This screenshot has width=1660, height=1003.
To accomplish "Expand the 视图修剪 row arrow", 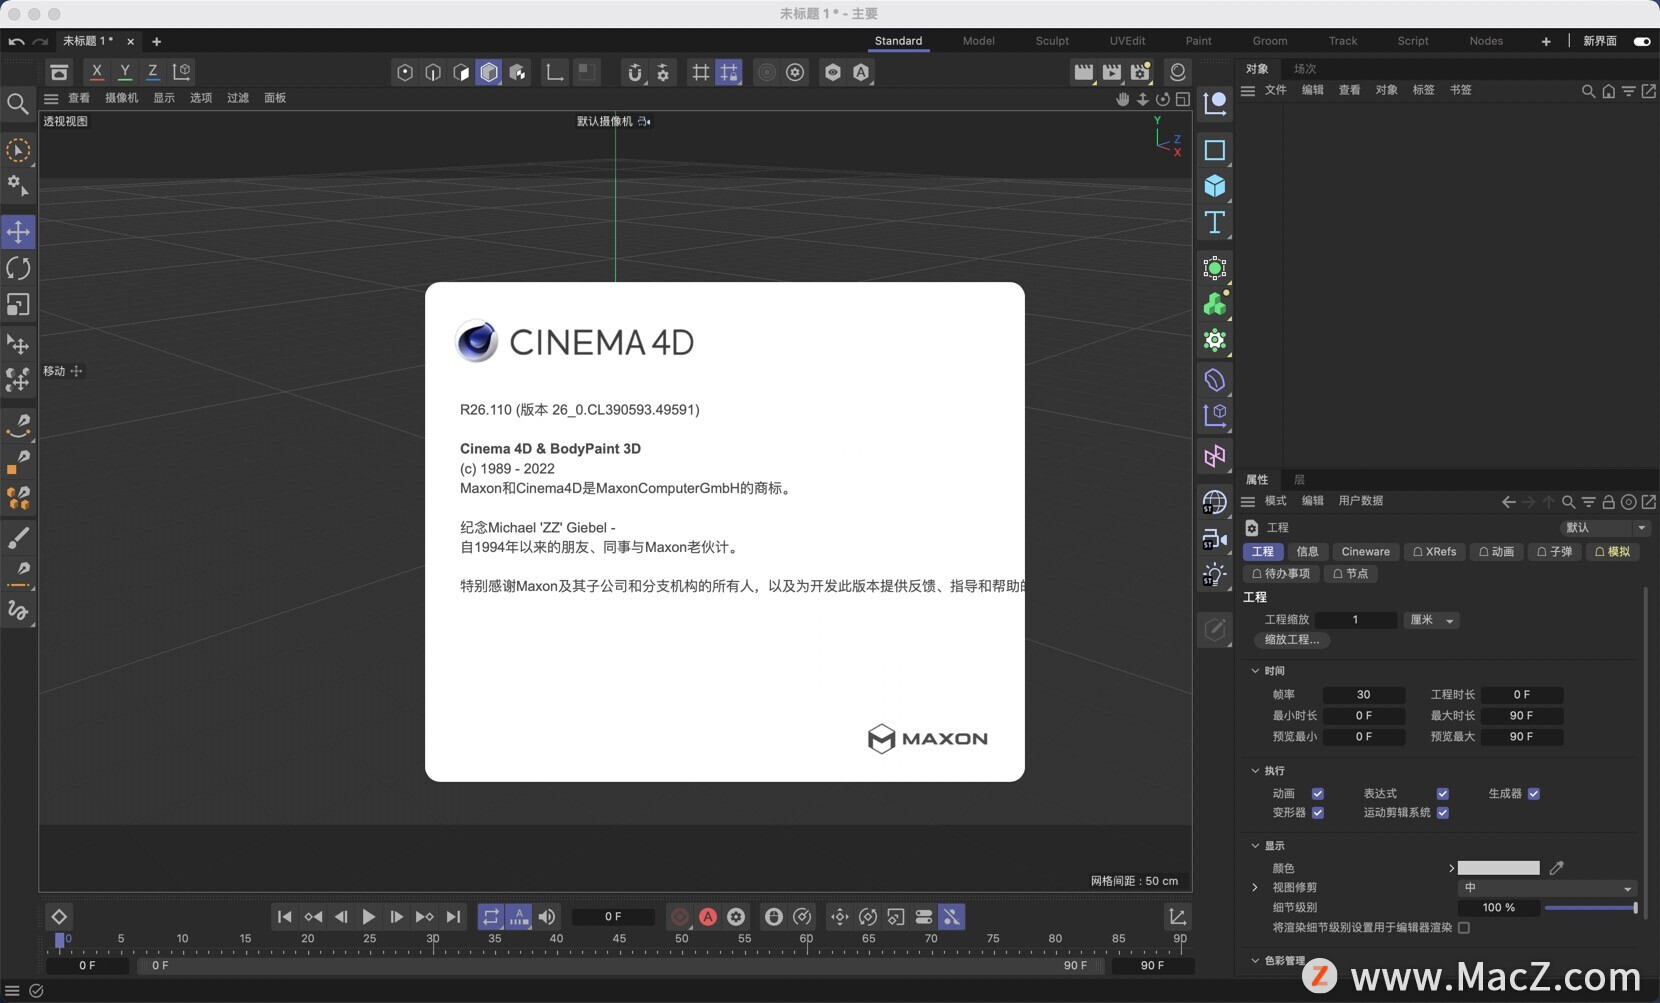I will coord(1256,888).
